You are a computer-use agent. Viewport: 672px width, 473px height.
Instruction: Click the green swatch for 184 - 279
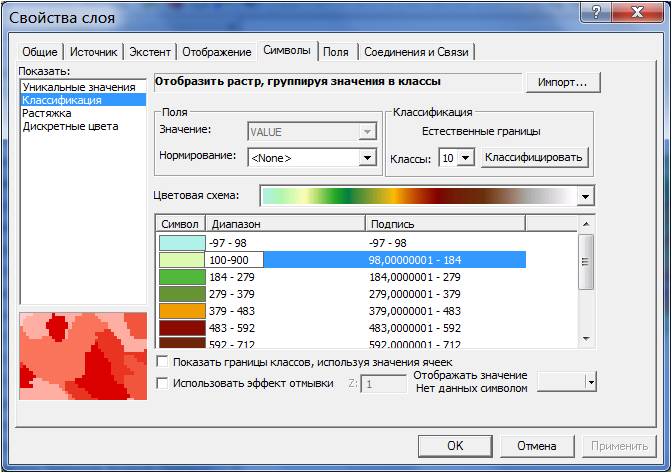click(x=182, y=277)
